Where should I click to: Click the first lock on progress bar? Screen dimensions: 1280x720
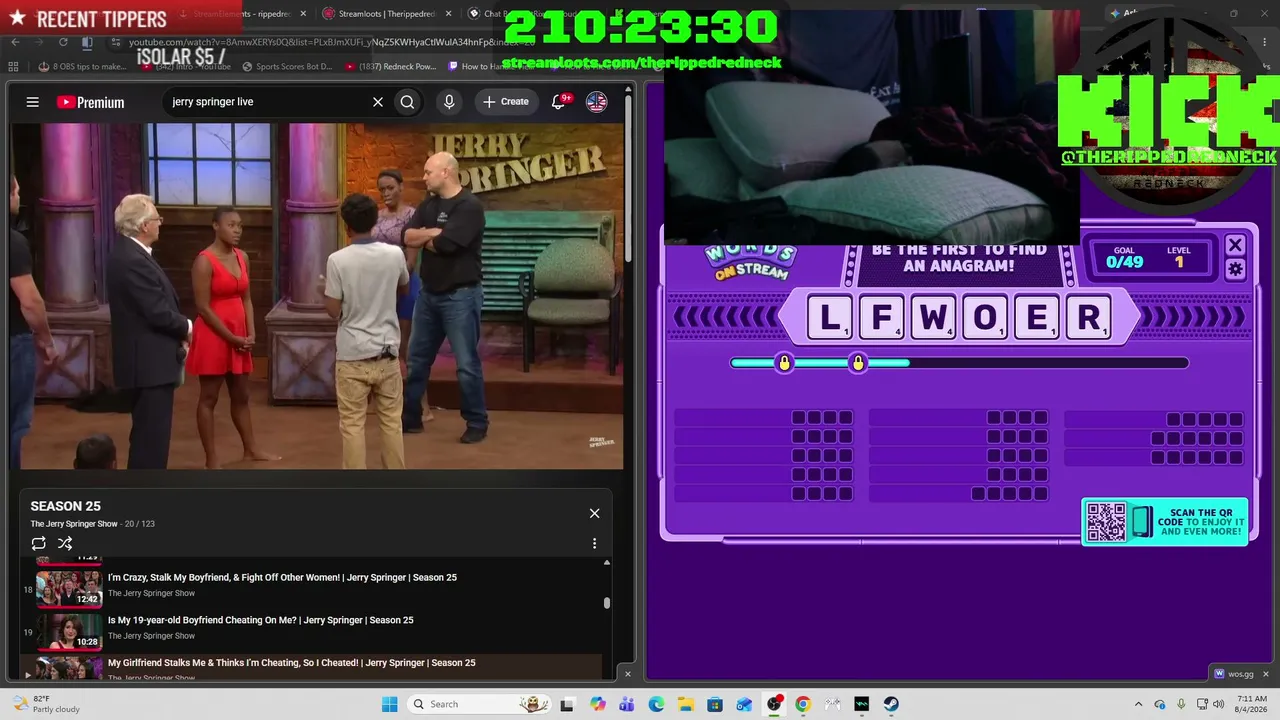(784, 362)
